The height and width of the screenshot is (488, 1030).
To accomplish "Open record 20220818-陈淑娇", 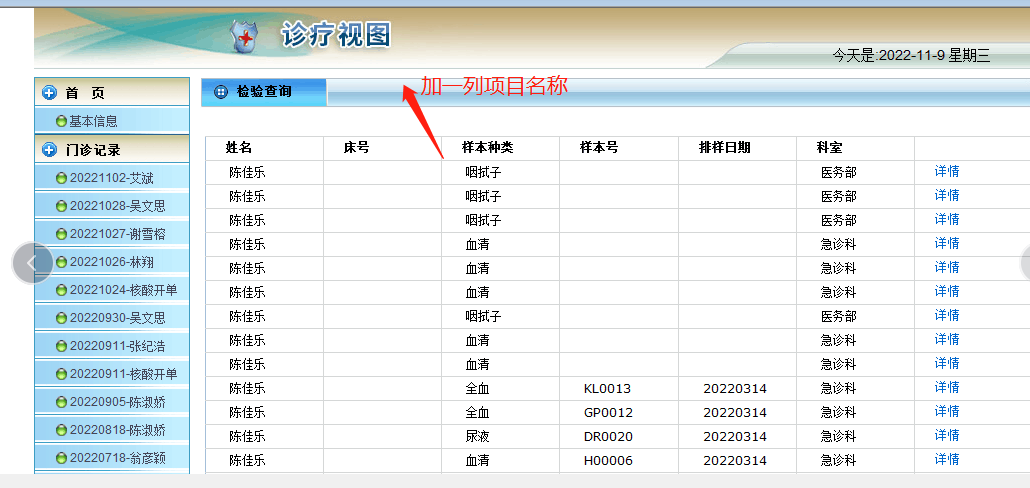I will click(x=118, y=430).
